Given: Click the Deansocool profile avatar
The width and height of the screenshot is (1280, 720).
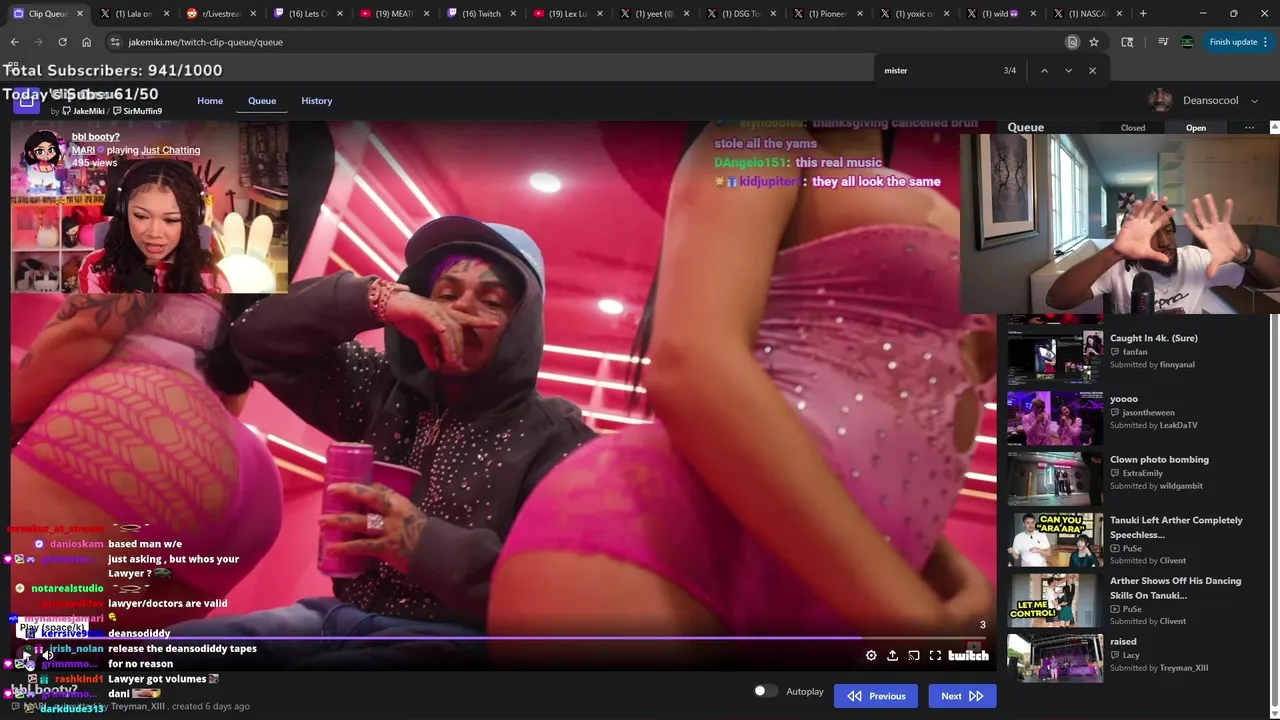Looking at the screenshot, I should coord(1160,101).
